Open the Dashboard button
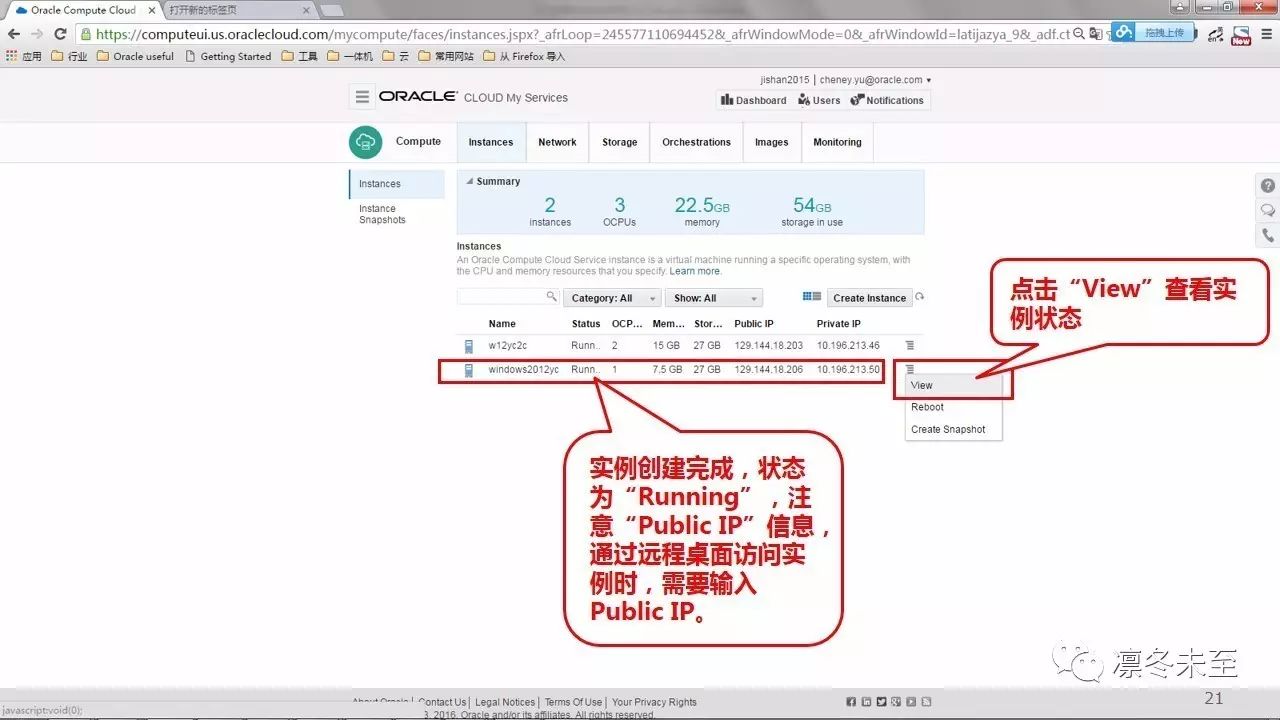 tap(754, 100)
